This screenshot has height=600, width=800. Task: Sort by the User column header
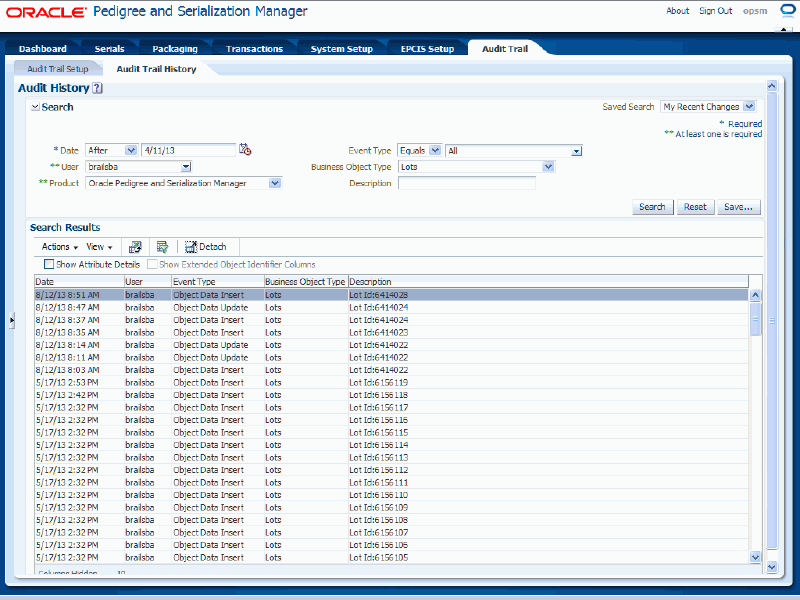click(x=147, y=282)
